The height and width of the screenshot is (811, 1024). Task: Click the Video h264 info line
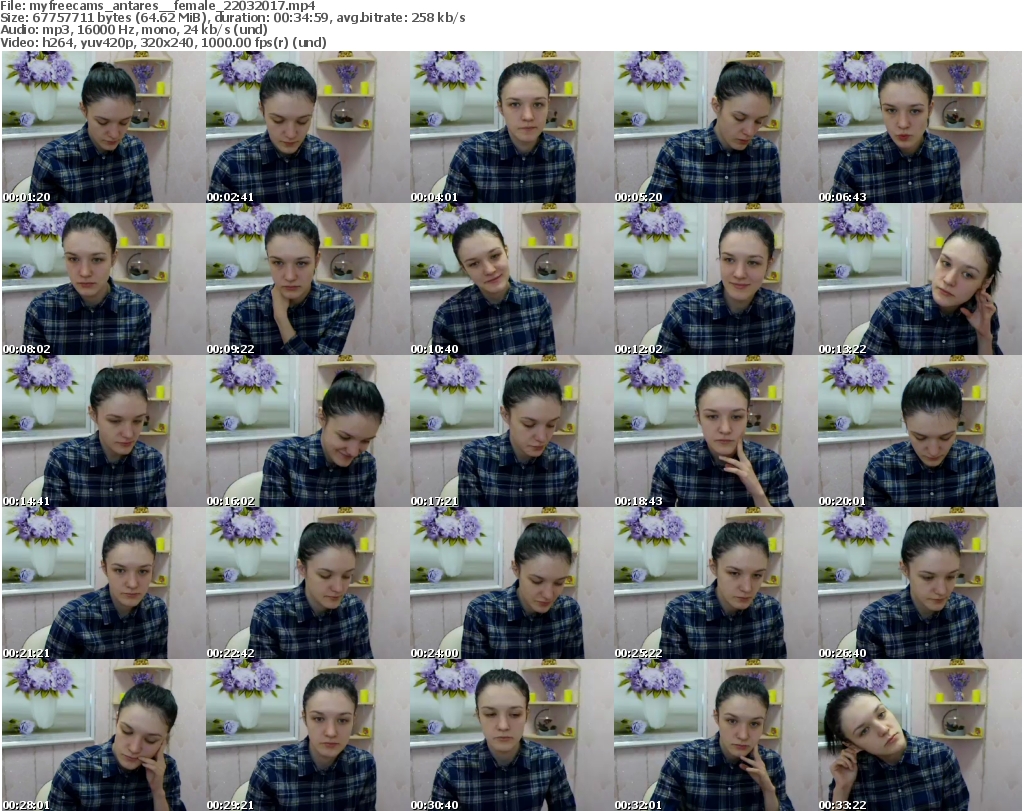tap(163, 42)
